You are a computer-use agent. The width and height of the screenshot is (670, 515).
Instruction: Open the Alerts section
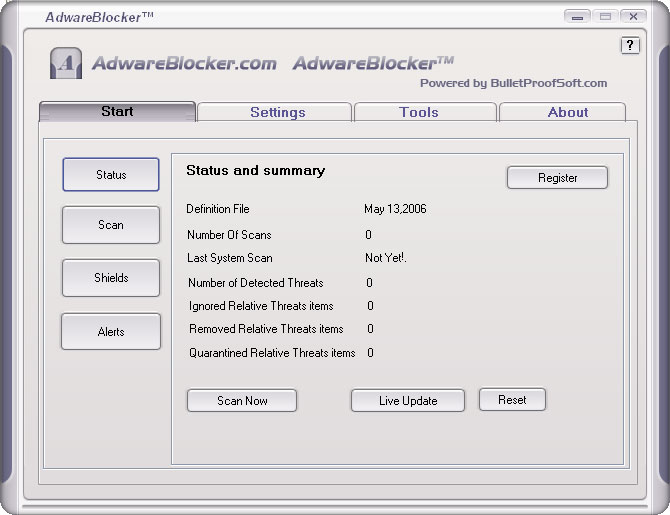[111, 332]
